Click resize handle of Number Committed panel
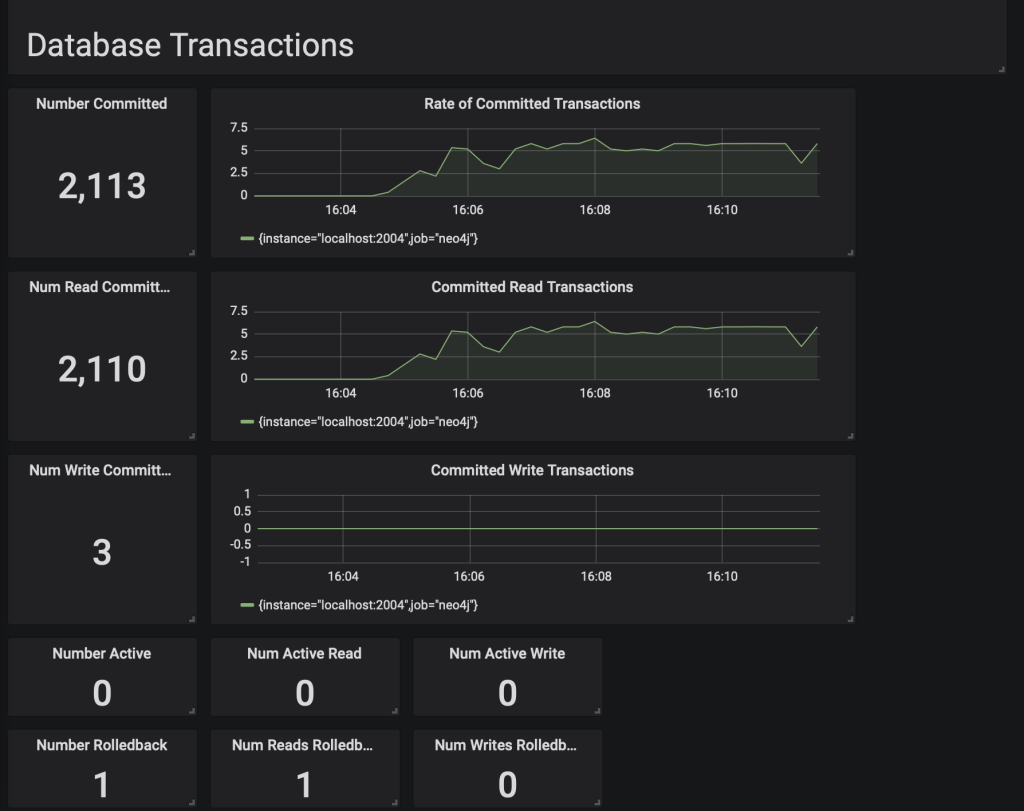Screen dimensions: 1024x811 tap(192, 252)
